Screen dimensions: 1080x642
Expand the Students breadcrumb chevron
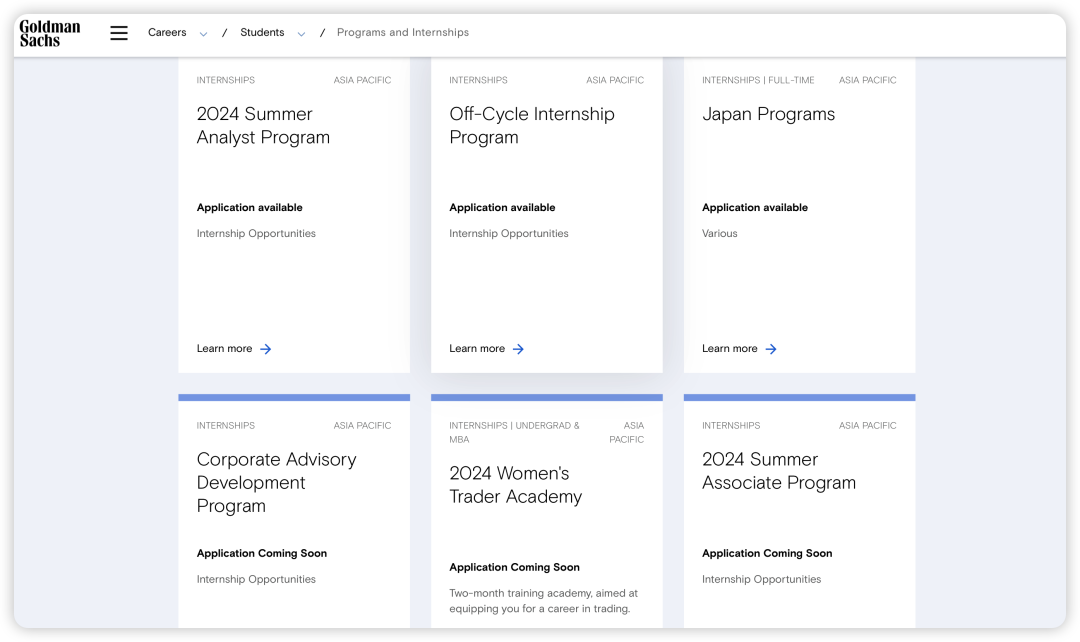point(301,34)
